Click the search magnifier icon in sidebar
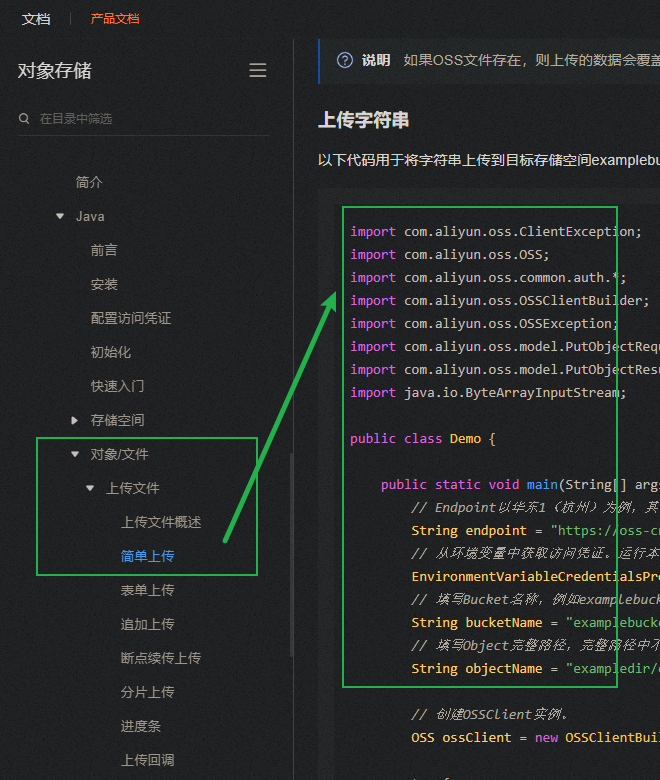This screenshot has width=660, height=780. (x=24, y=118)
